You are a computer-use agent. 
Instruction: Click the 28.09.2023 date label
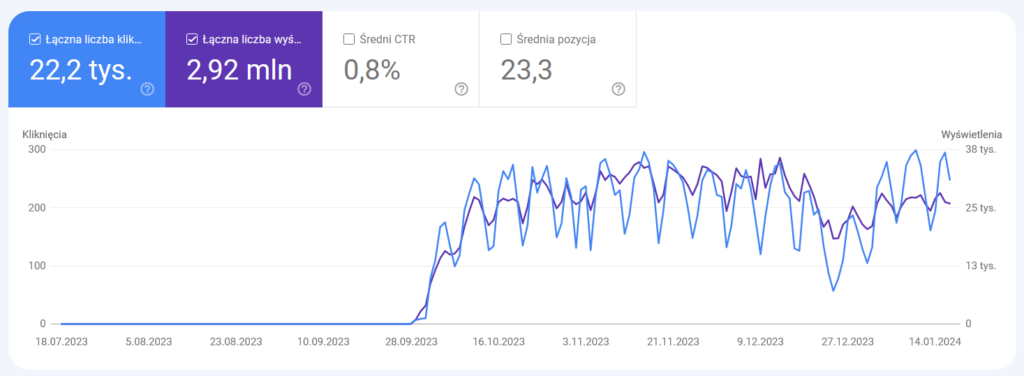tap(412, 341)
